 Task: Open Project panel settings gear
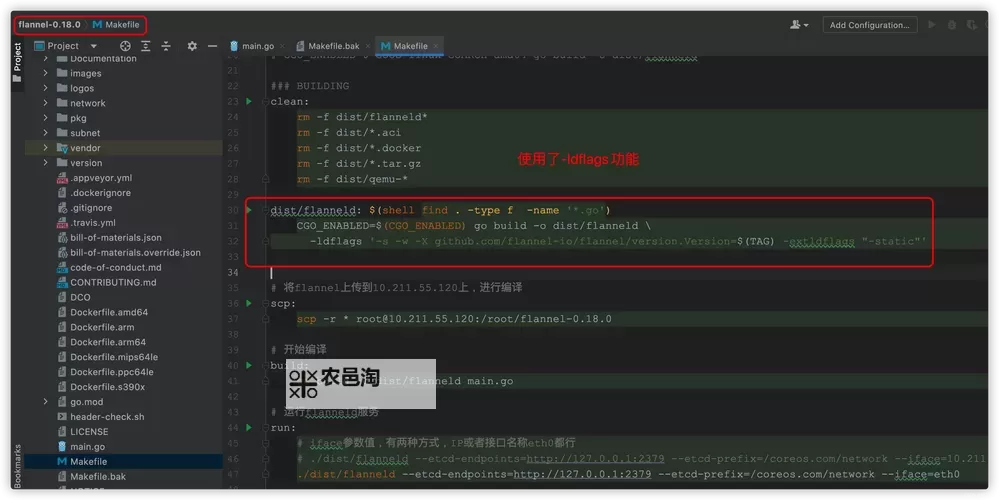(192, 46)
